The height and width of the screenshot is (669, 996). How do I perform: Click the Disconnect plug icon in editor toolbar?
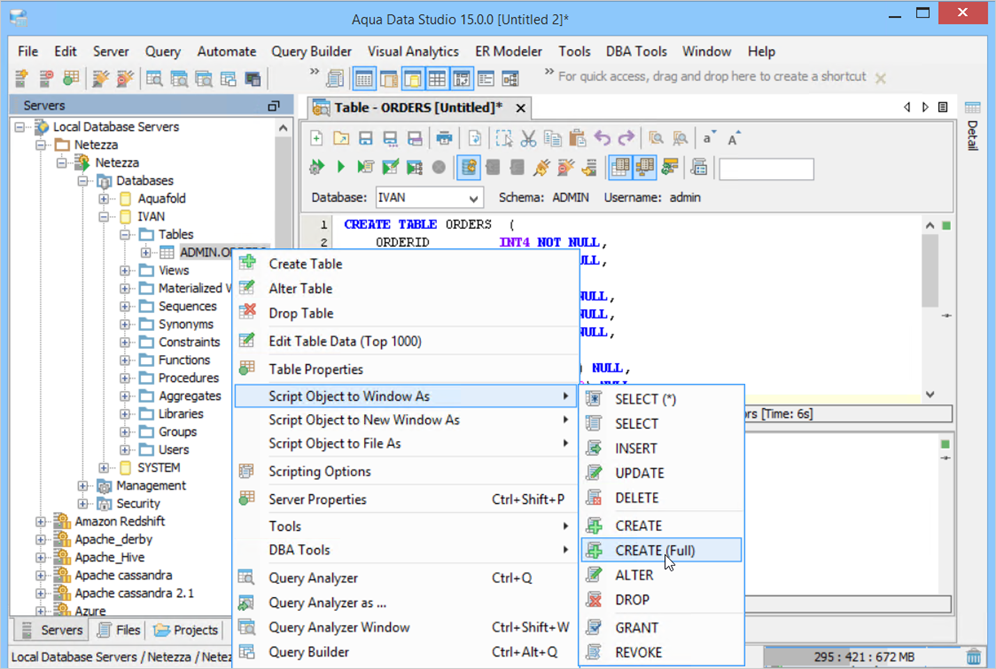[x=565, y=167]
